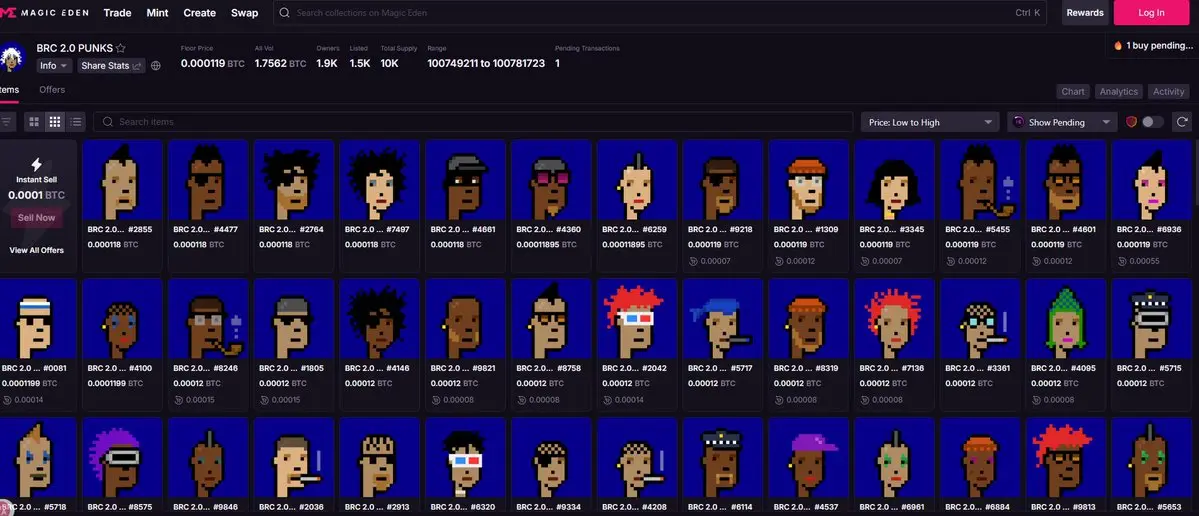This screenshot has width=1199, height=516.
Task: Open the filter panel icon
Action: [x=7, y=122]
